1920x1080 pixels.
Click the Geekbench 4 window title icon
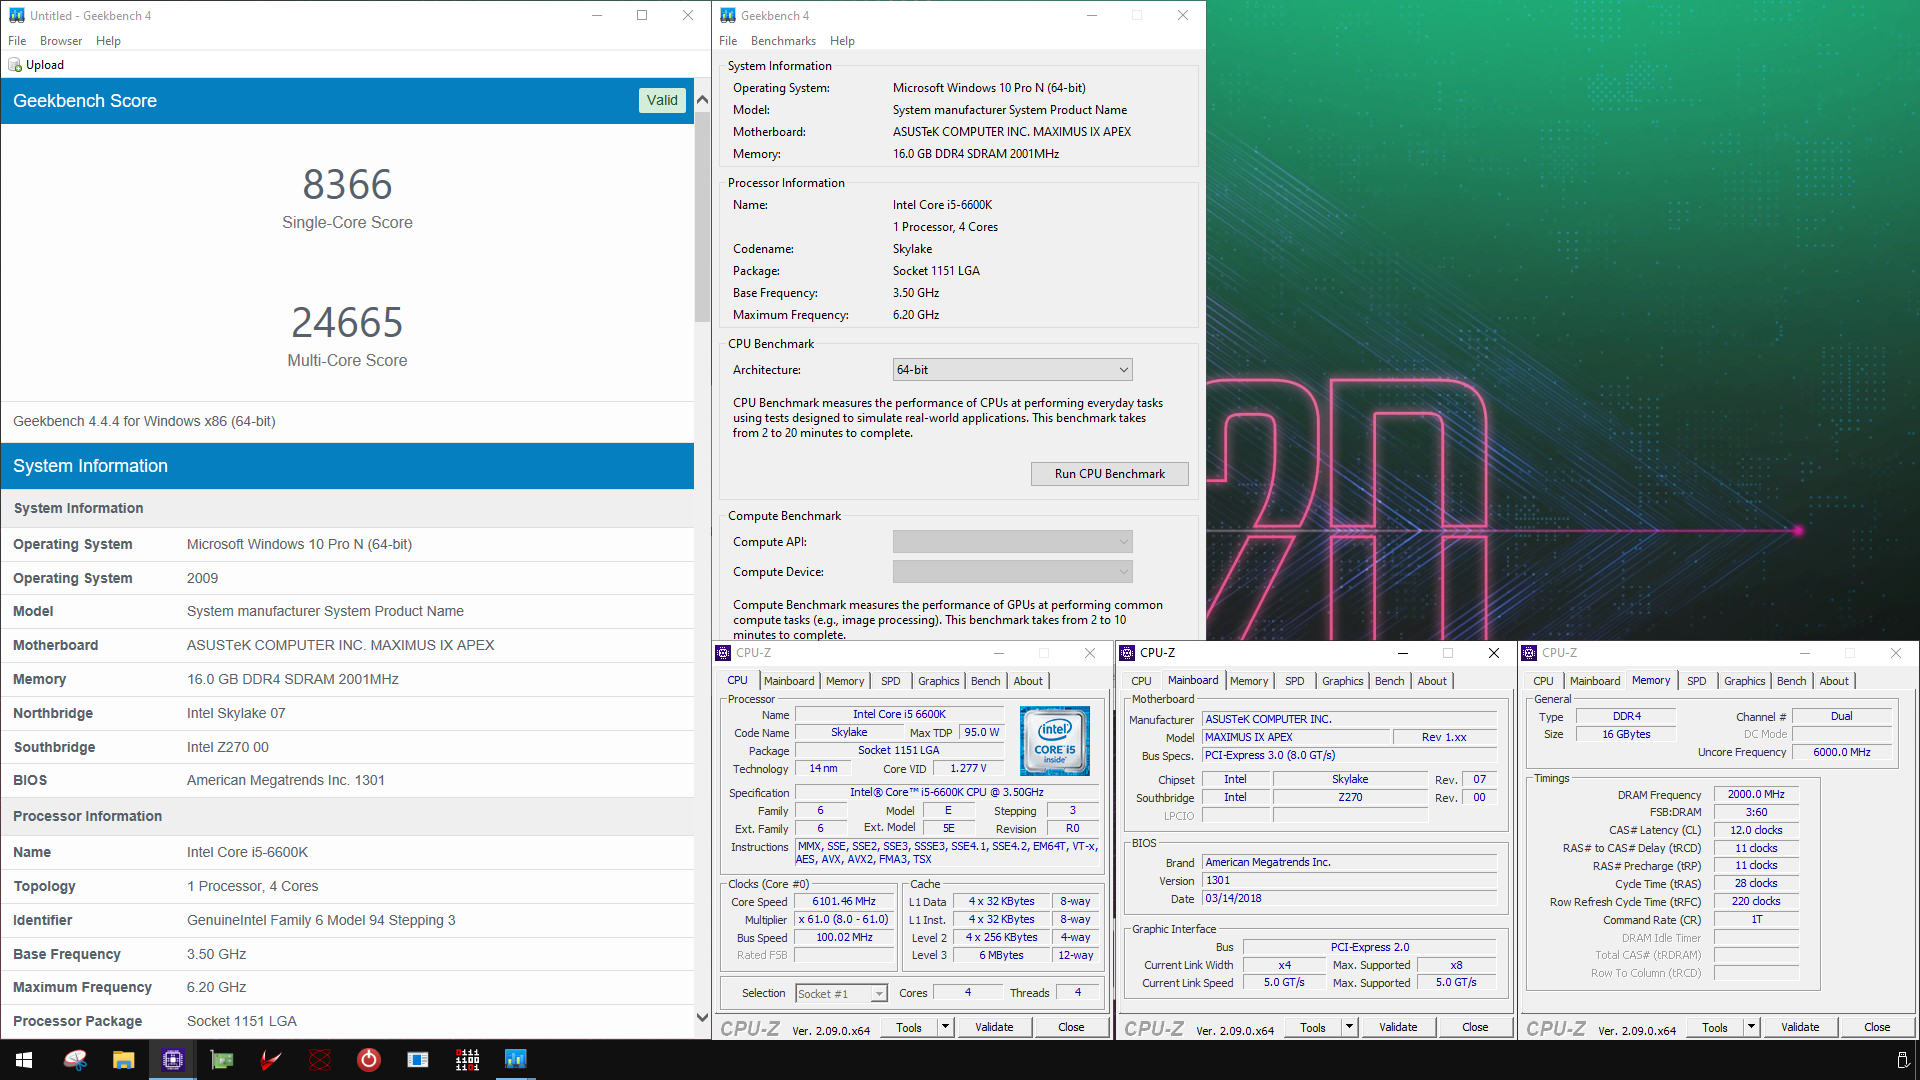tap(728, 15)
